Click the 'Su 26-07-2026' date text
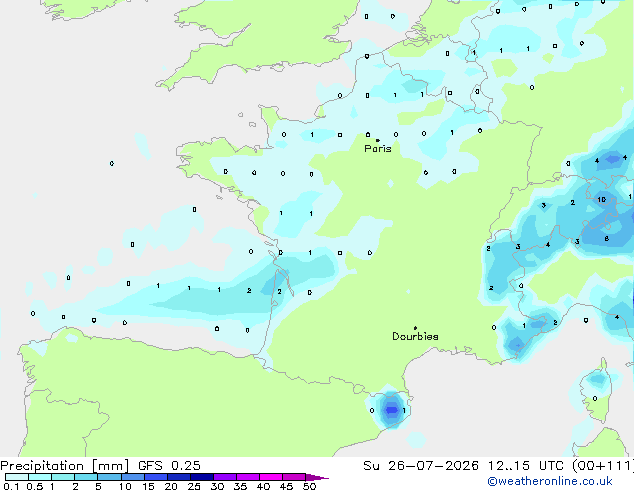This screenshot has height=490, width=634. [421, 466]
